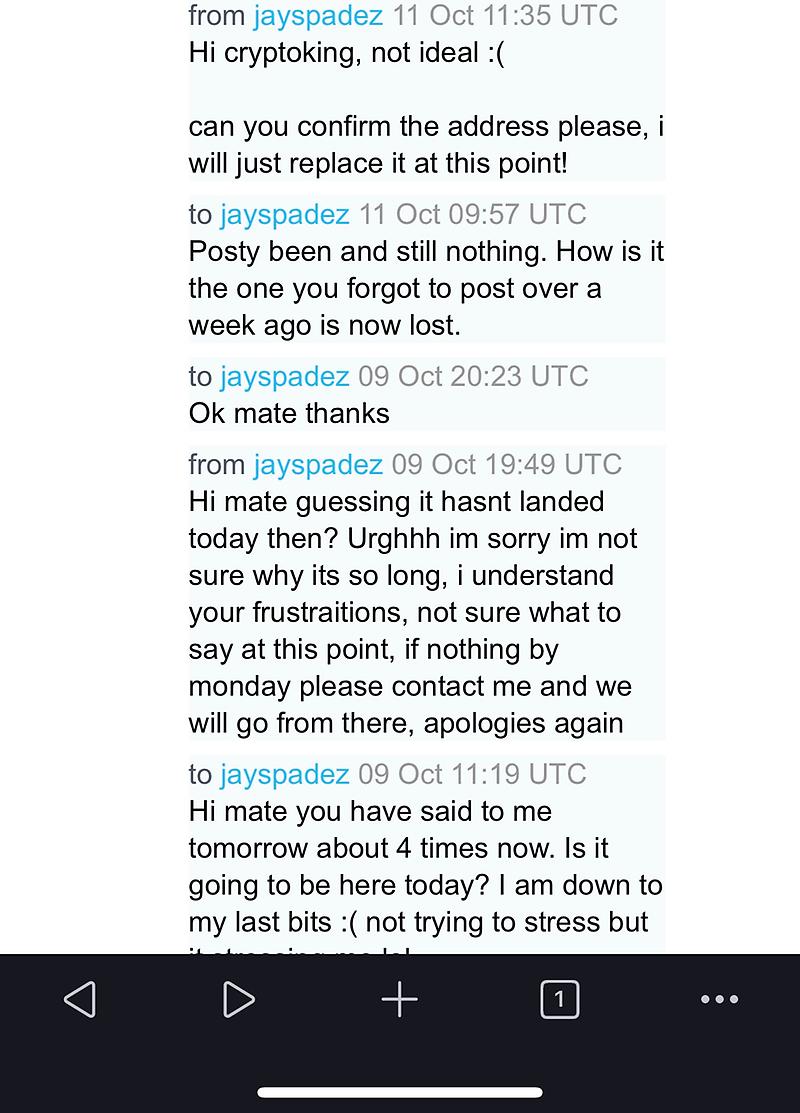Tap the browser forward arrow

coord(238,999)
